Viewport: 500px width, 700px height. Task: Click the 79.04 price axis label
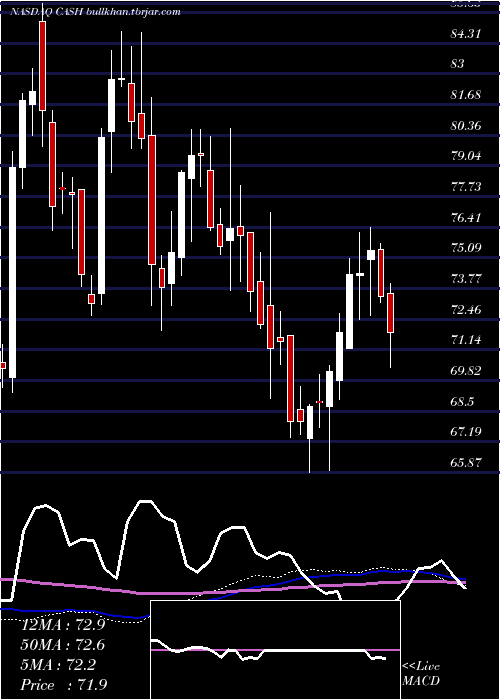[466, 156]
